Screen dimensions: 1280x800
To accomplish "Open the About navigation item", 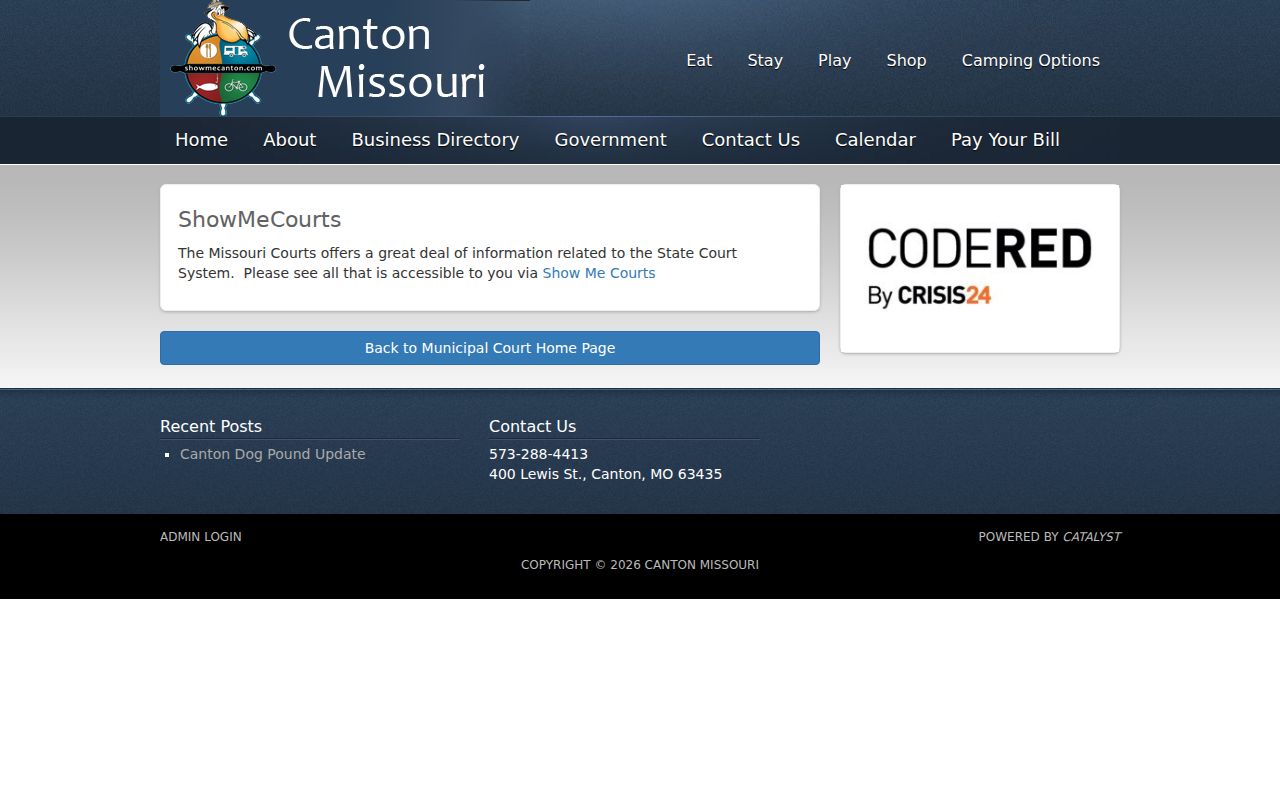I will click(289, 140).
